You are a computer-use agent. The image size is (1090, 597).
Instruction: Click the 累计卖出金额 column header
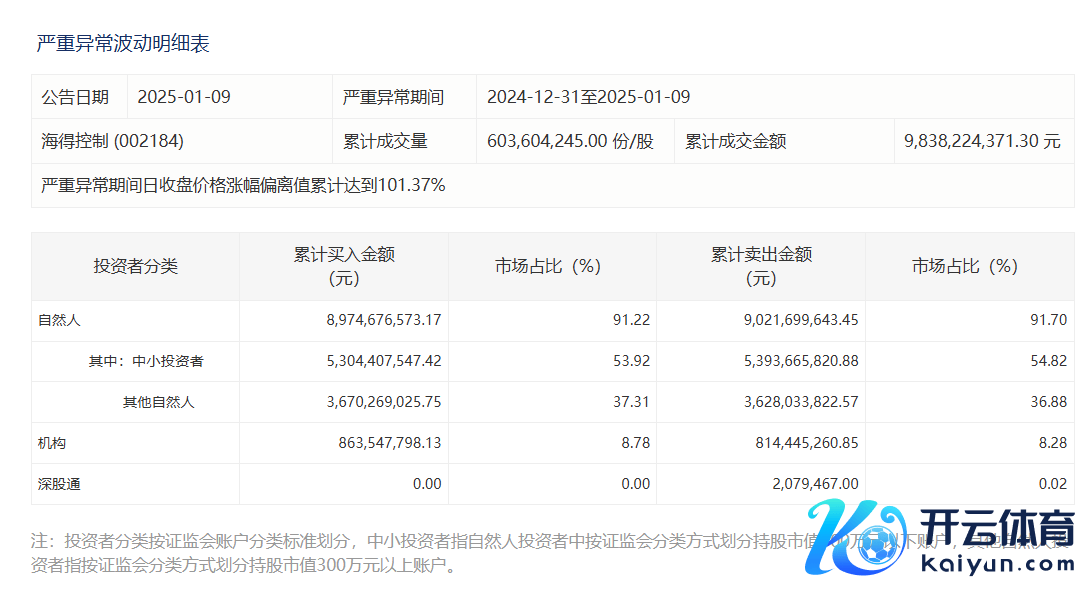pyautogui.click(x=761, y=266)
